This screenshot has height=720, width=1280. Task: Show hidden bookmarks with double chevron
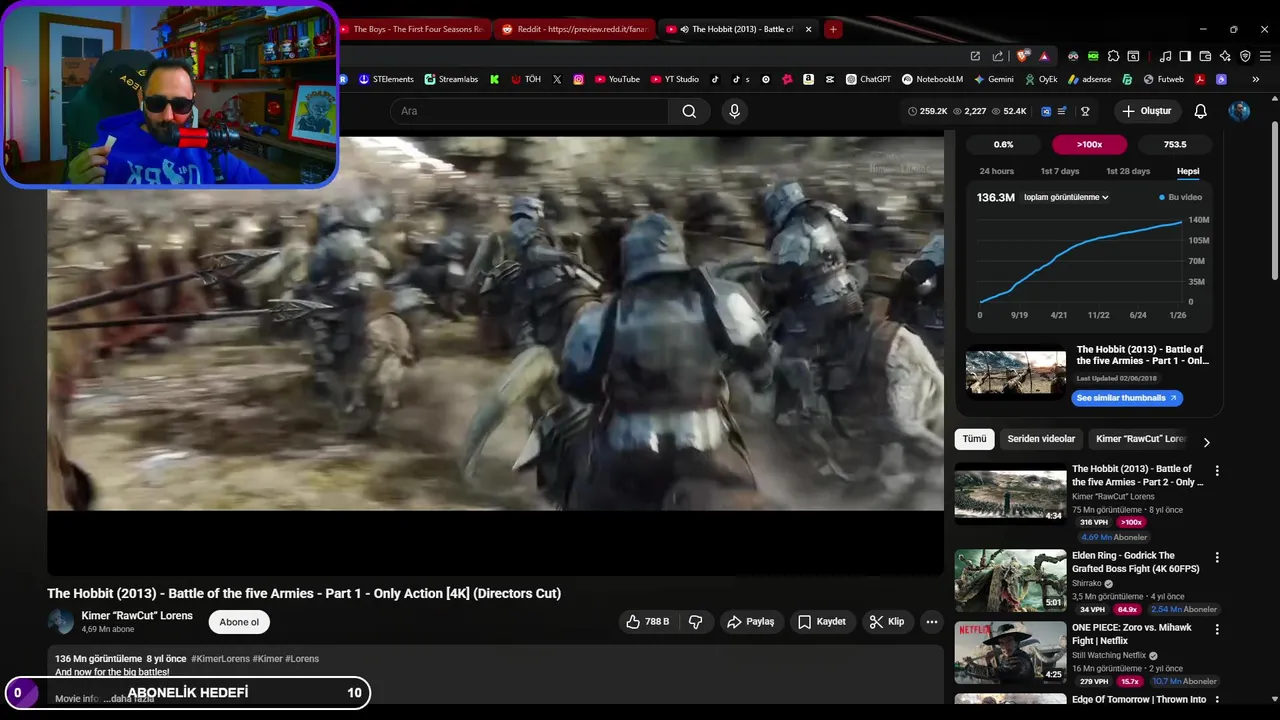1256,79
